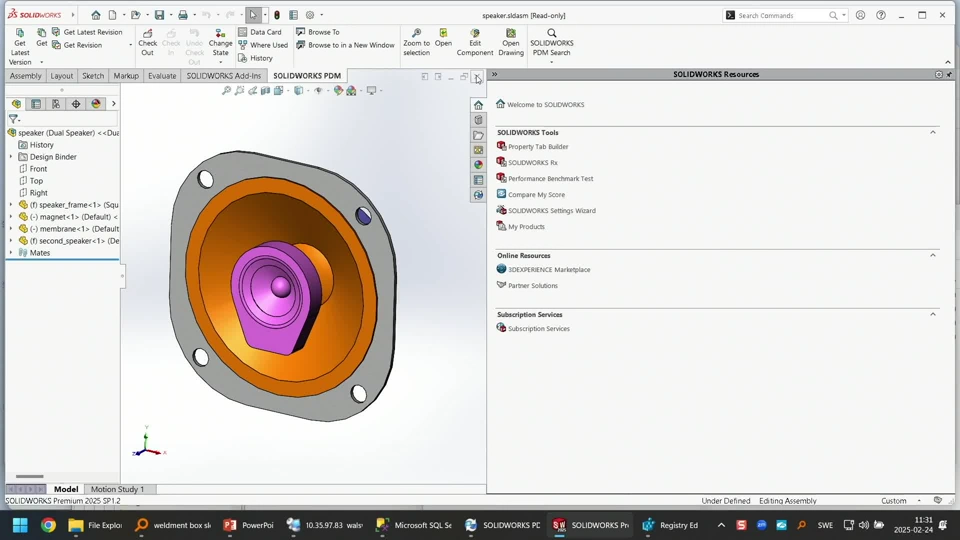Viewport: 960px width, 540px height.
Task: Collapse the Online Resources section
Action: (933, 255)
